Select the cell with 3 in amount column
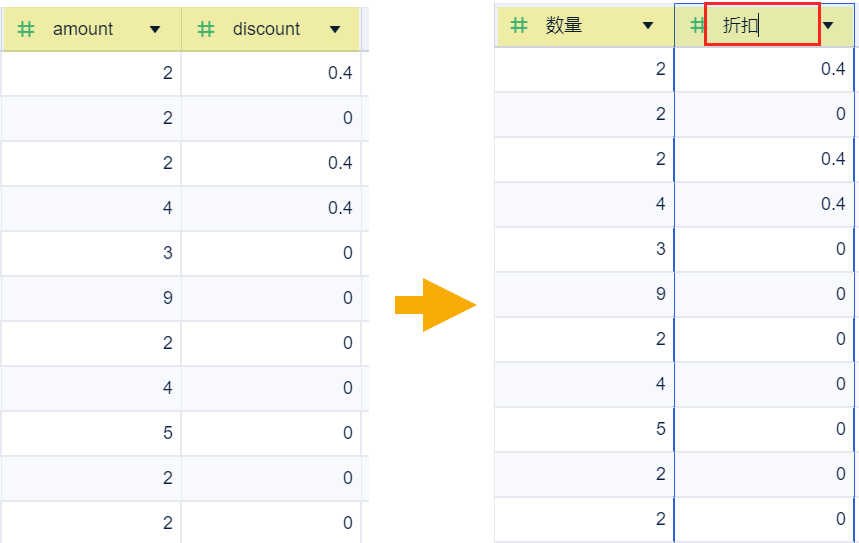 coord(91,253)
